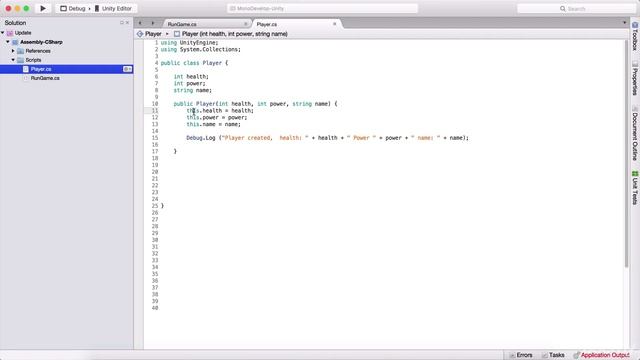This screenshot has height=360, width=640.
Task: Navigate back with the left arrow
Action: click(x=140, y=23)
